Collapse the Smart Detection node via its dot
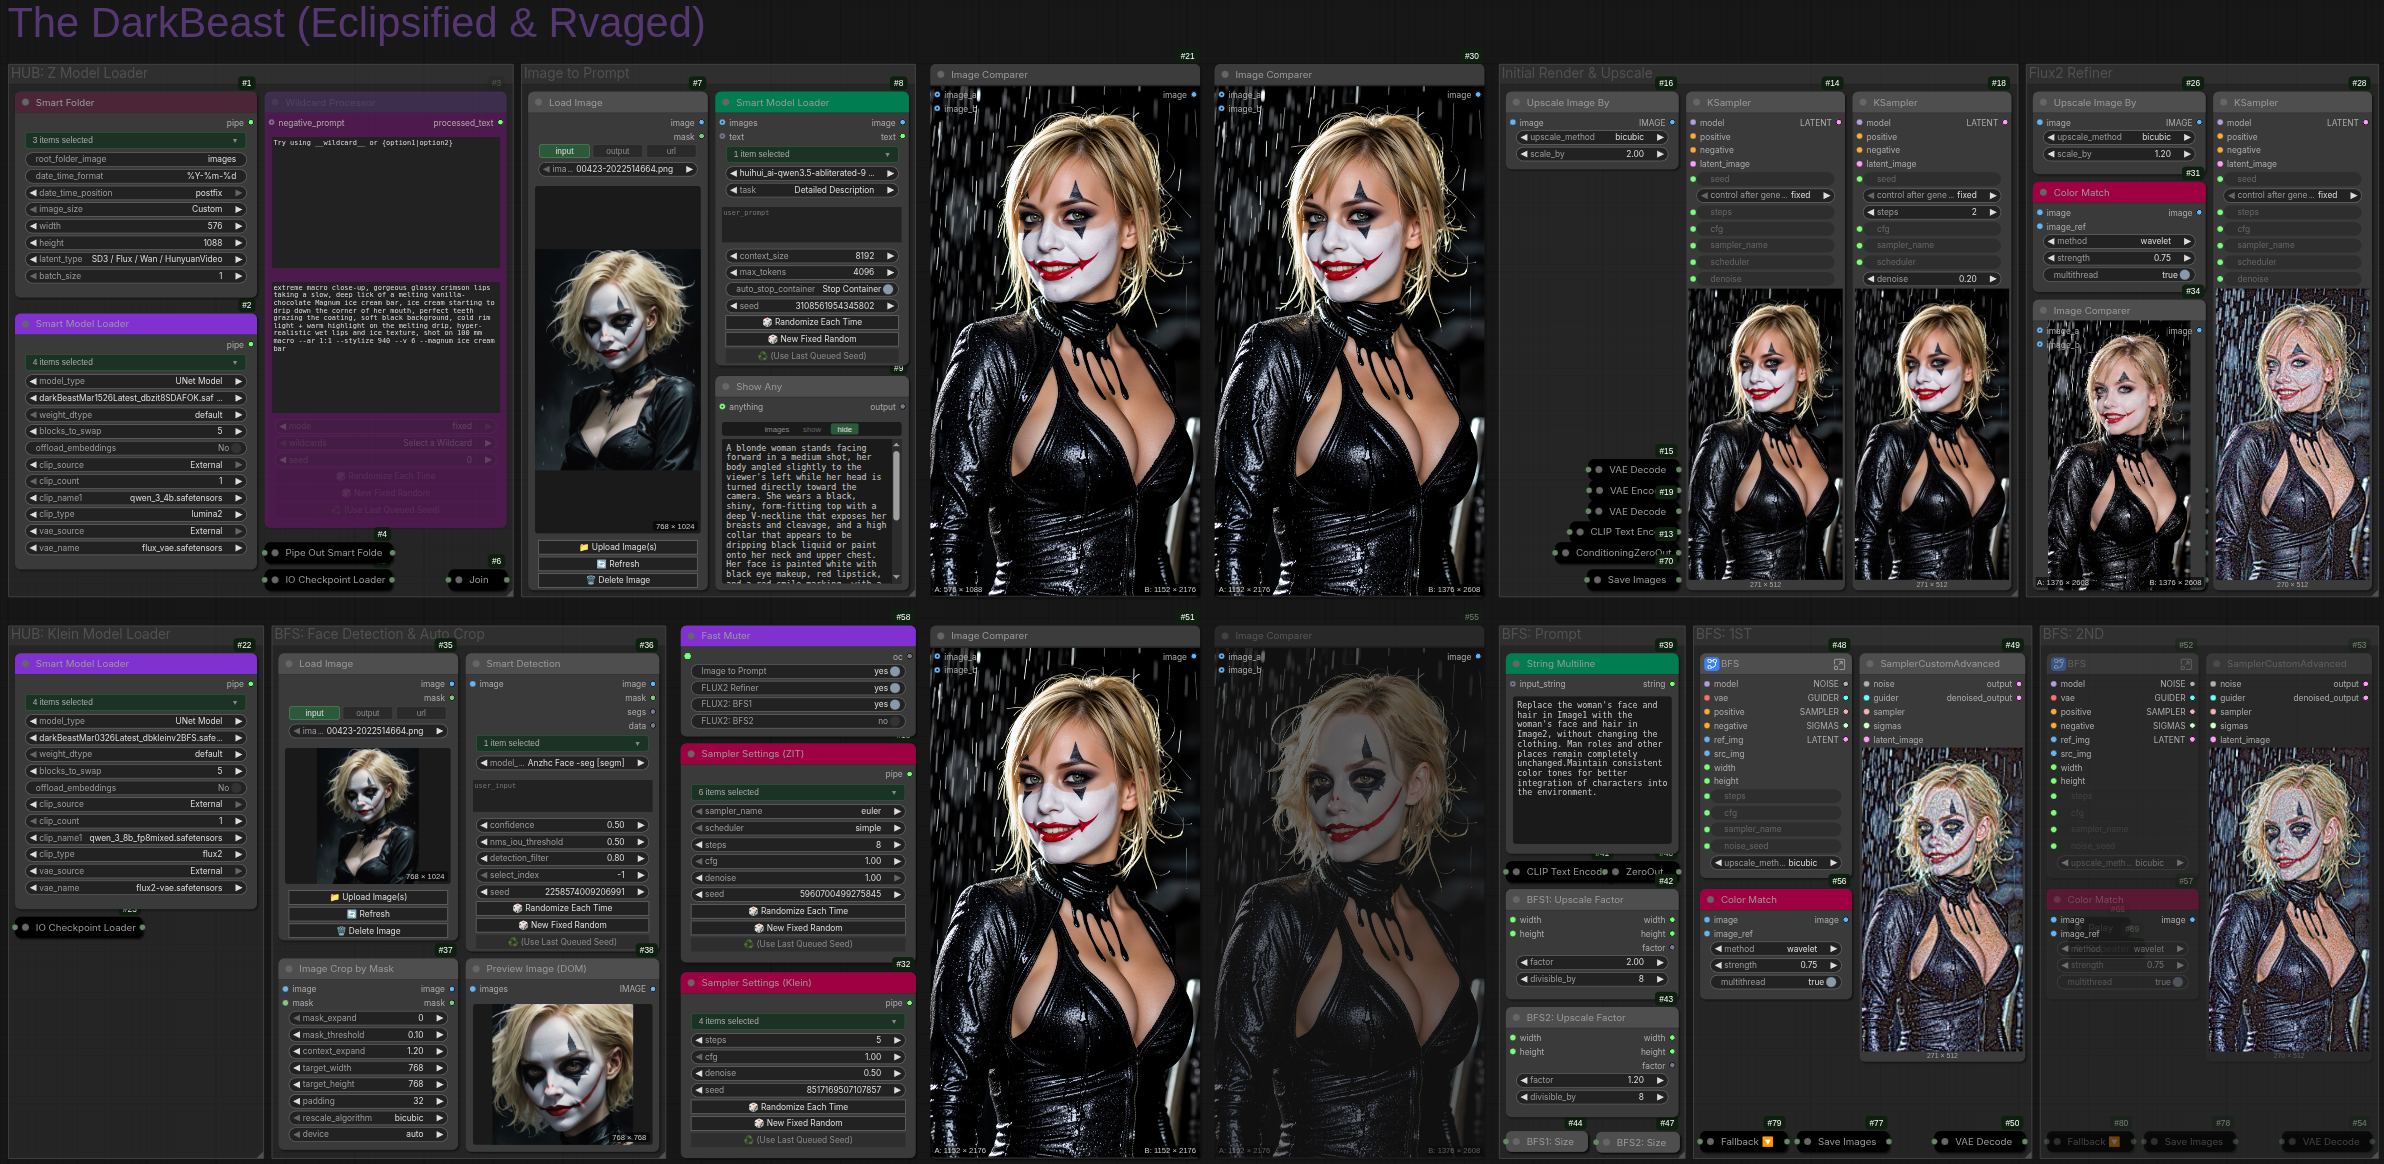 475,664
